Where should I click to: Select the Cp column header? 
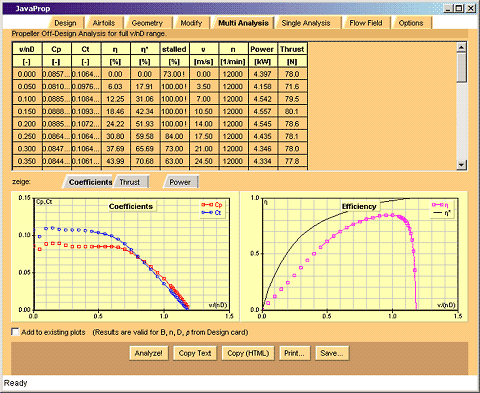pyautogui.click(x=56, y=49)
